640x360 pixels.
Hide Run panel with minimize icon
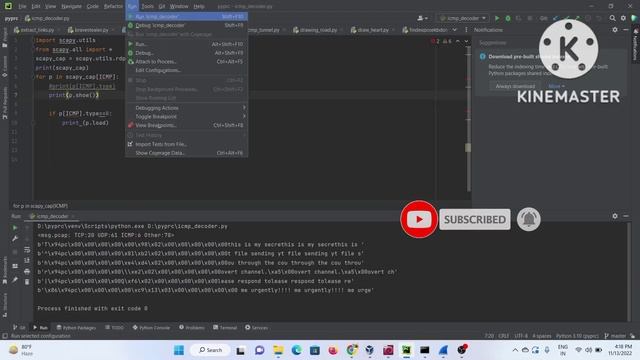point(626,216)
